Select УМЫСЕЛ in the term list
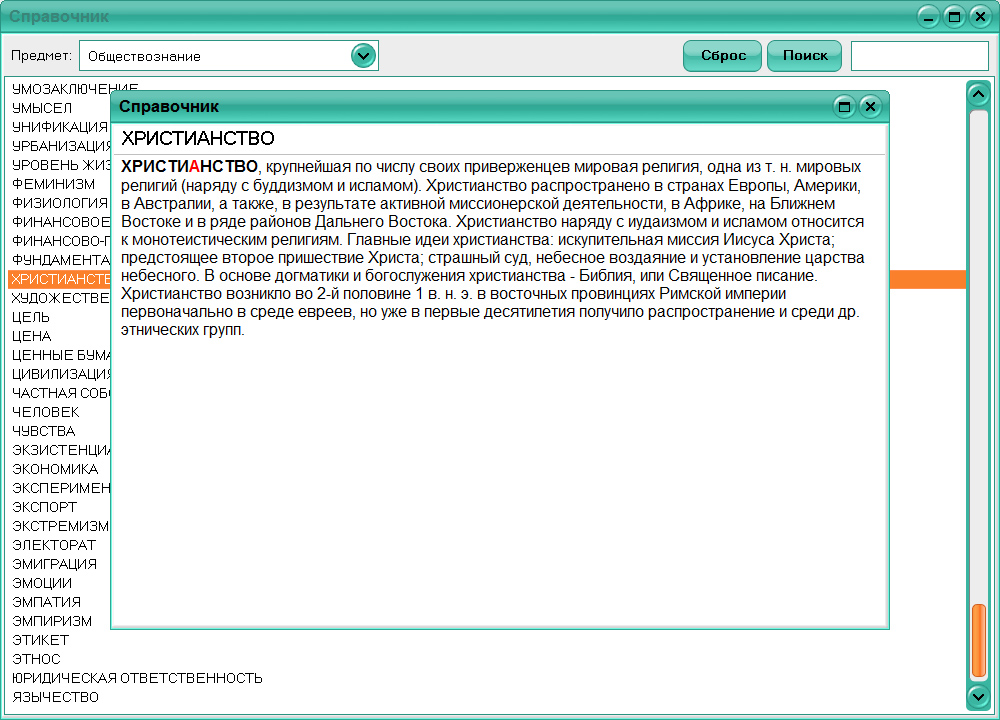The width and height of the screenshot is (1000, 720). pyautogui.click(x=42, y=108)
